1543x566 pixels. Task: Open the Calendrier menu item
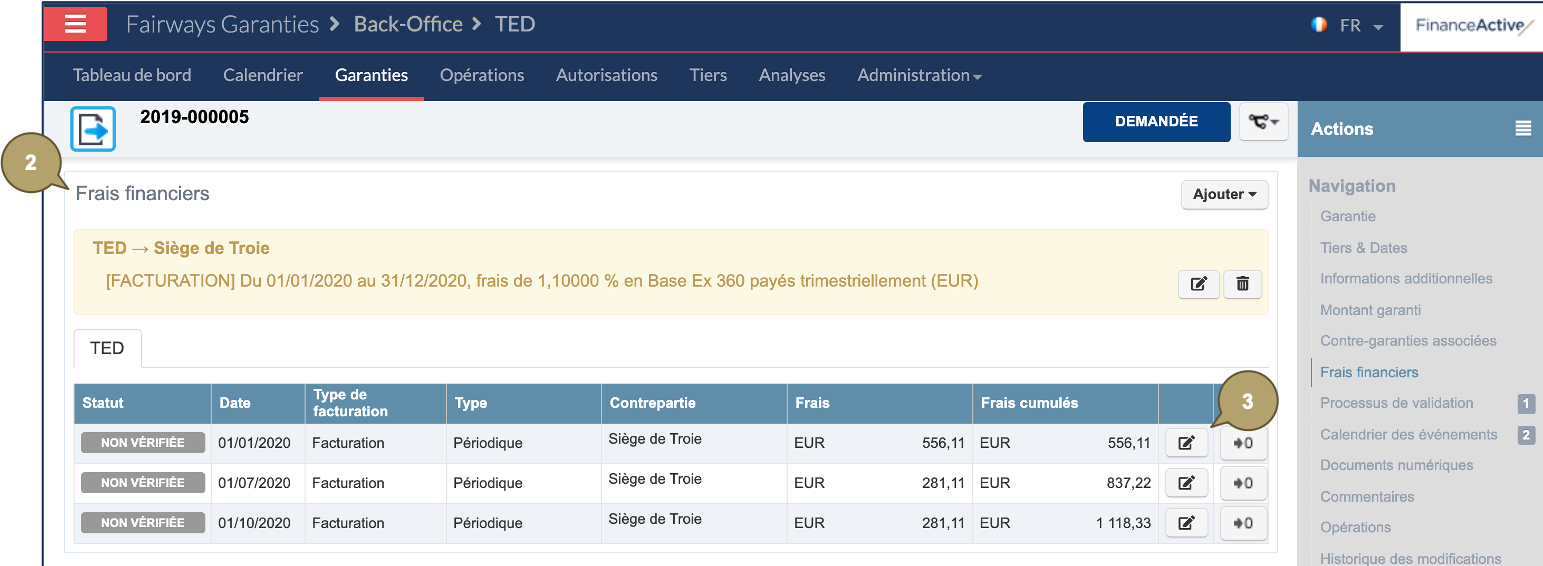point(263,75)
